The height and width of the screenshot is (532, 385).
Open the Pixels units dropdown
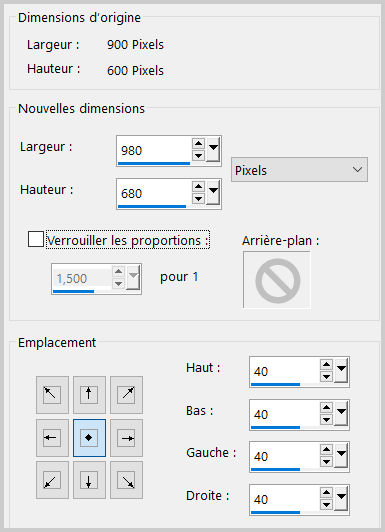point(299,169)
